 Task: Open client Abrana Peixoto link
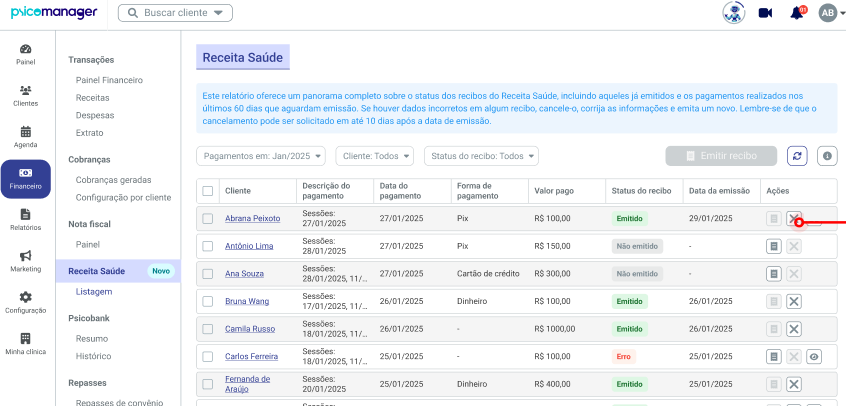pyautogui.click(x=253, y=219)
